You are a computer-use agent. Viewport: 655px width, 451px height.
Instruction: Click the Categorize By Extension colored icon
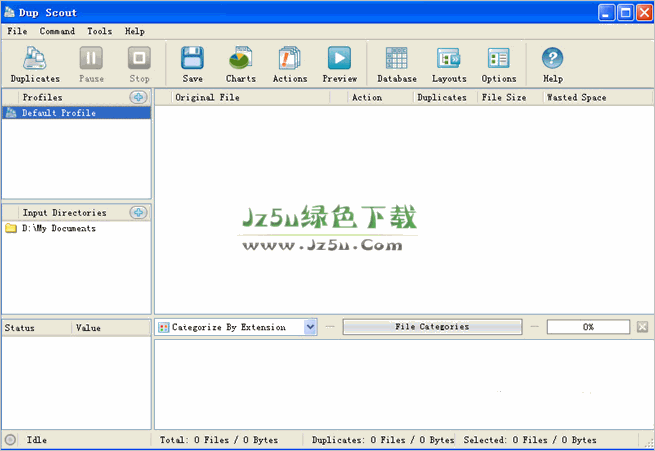[x=163, y=327]
